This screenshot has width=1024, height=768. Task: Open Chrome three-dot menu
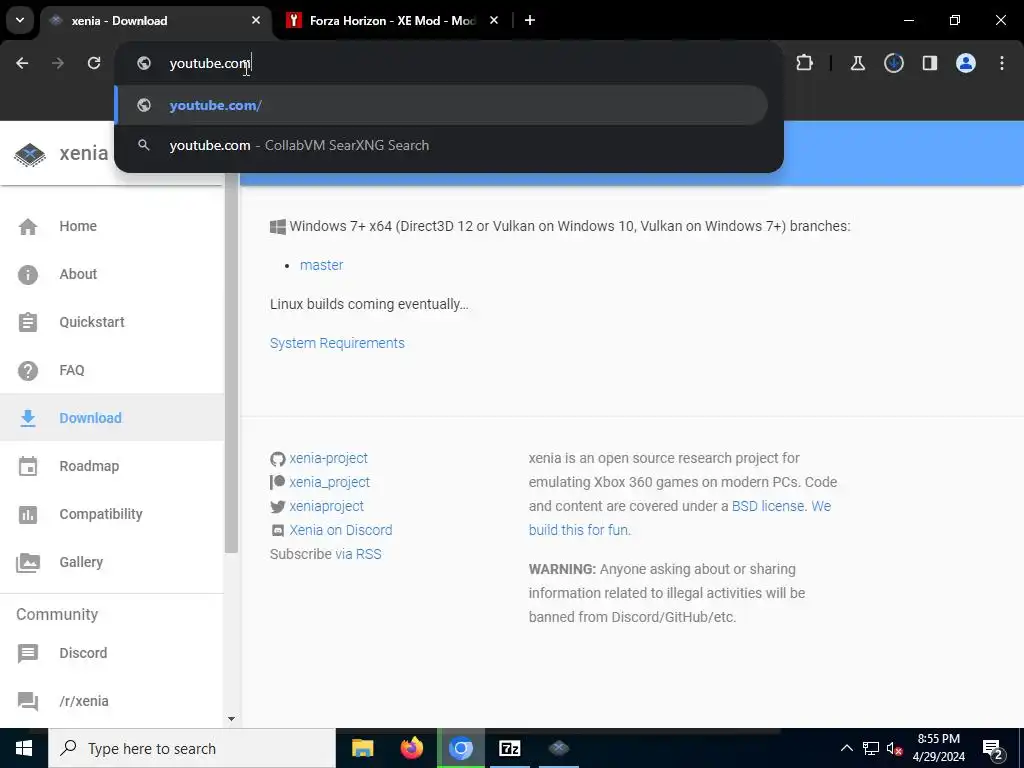(x=1002, y=63)
